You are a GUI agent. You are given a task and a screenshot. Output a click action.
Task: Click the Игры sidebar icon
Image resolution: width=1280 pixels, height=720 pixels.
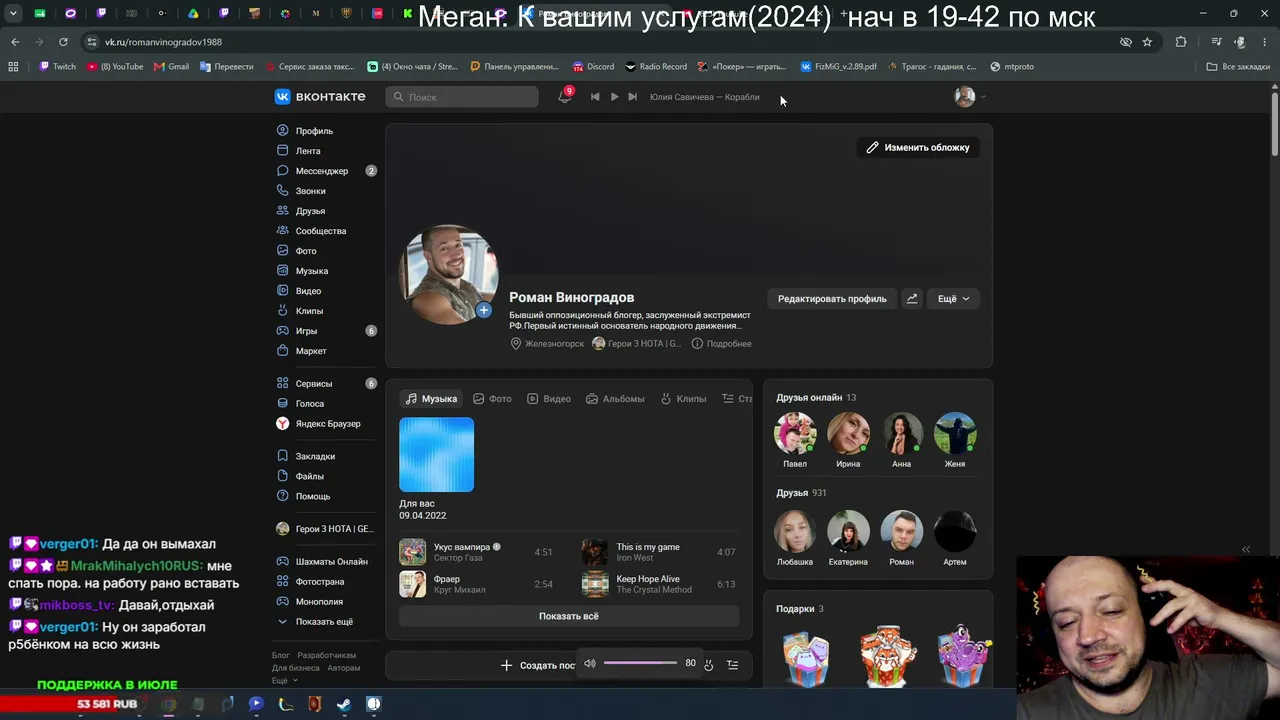(x=283, y=331)
